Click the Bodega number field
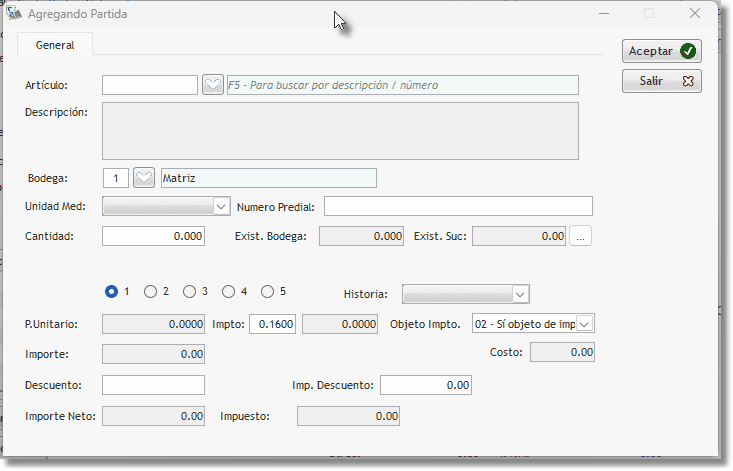This screenshot has width=733, height=471. pyautogui.click(x=115, y=178)
